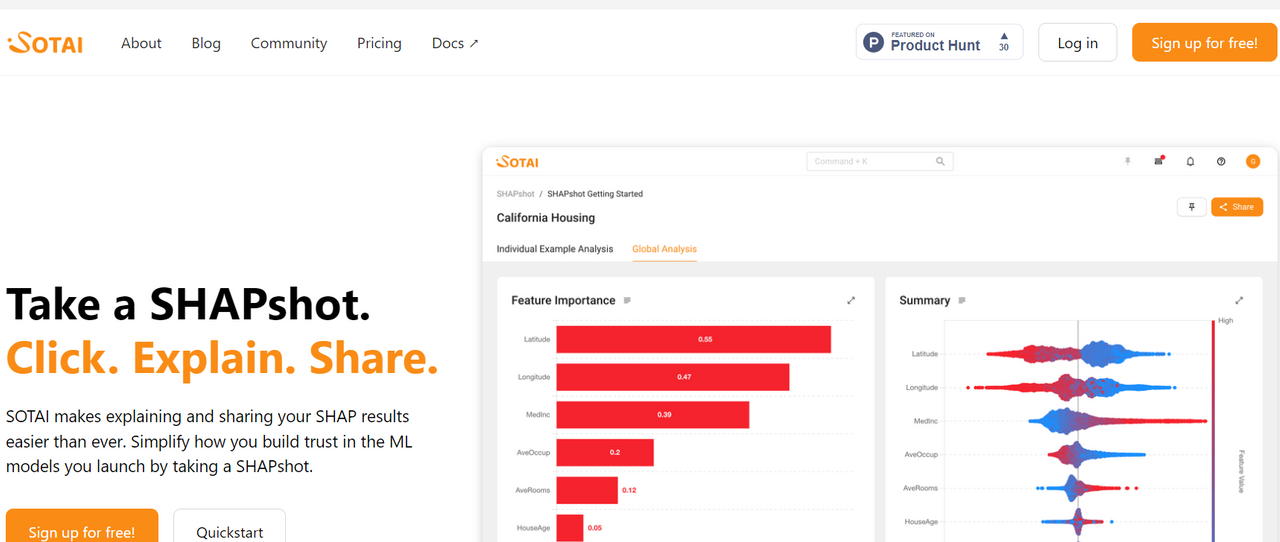Click the orange Share button
The height and width of the screenshot is (542, 1280).
pos(1237,207)
